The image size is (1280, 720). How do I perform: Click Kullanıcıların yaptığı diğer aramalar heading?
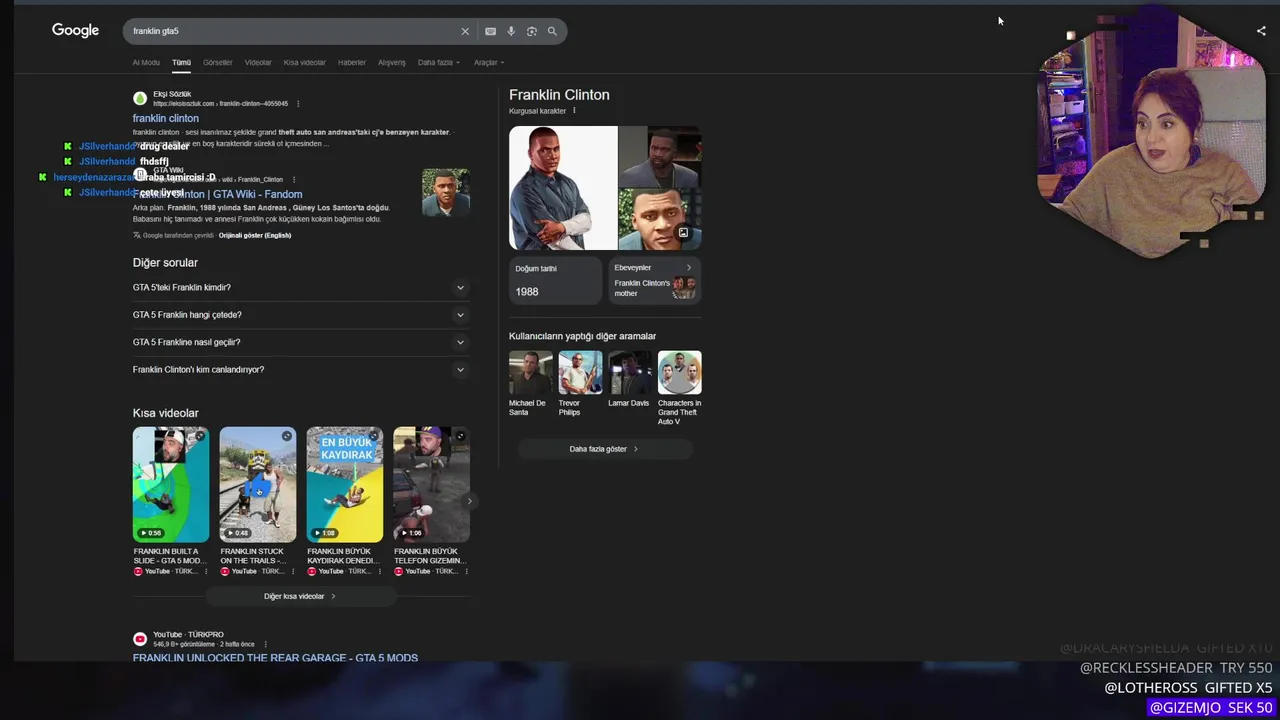pyautogui.click(x=582, y=336)
